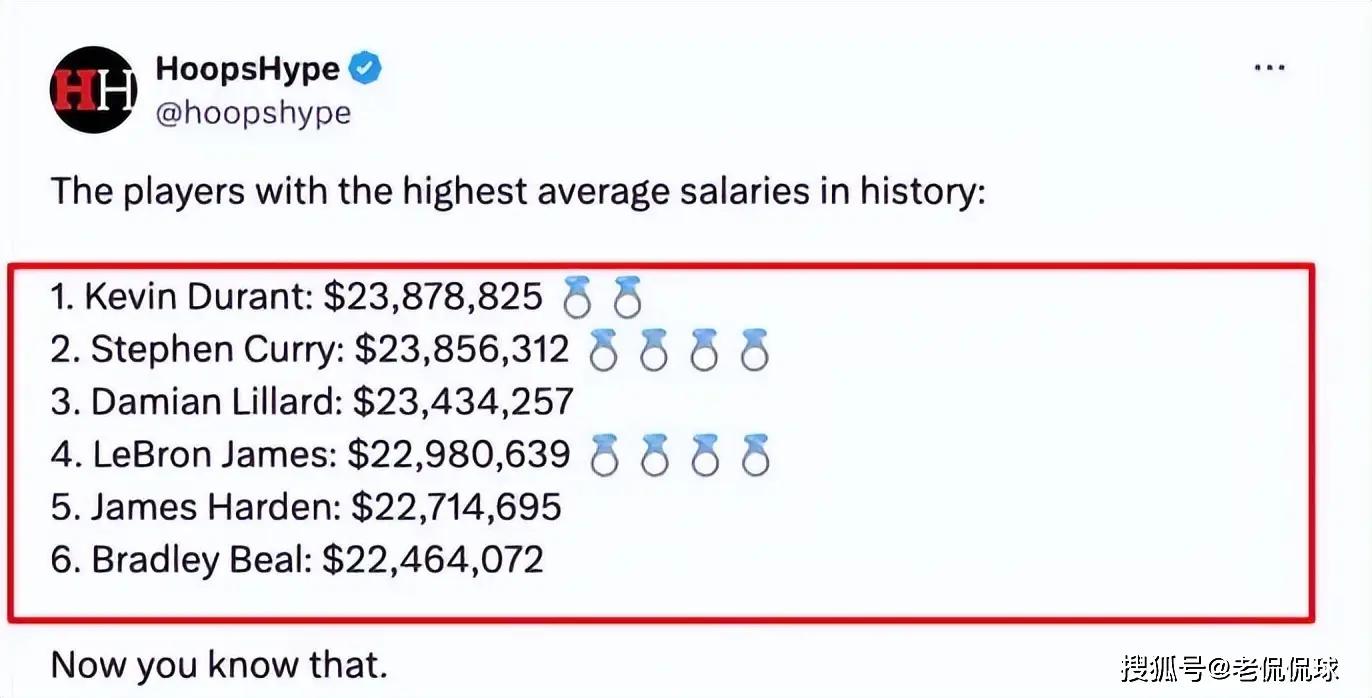Open the @hoopshype handle link
Viewport: 1372px width, 698px height.
click(x=253, y=112)
